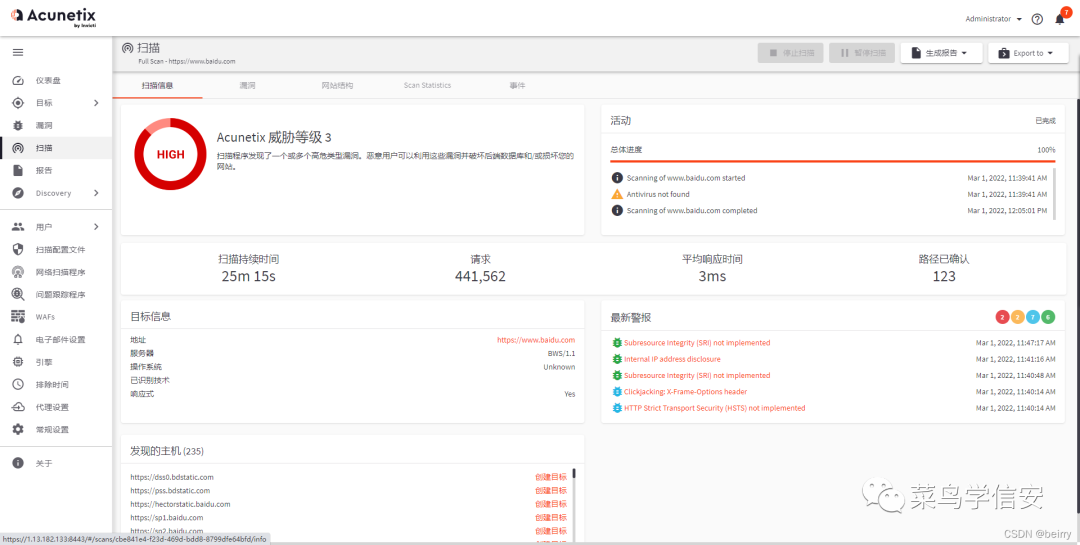Open Engines (引擎) chip icon
This screenshot has width=1080, height=545.
click(x=19, y=362)
